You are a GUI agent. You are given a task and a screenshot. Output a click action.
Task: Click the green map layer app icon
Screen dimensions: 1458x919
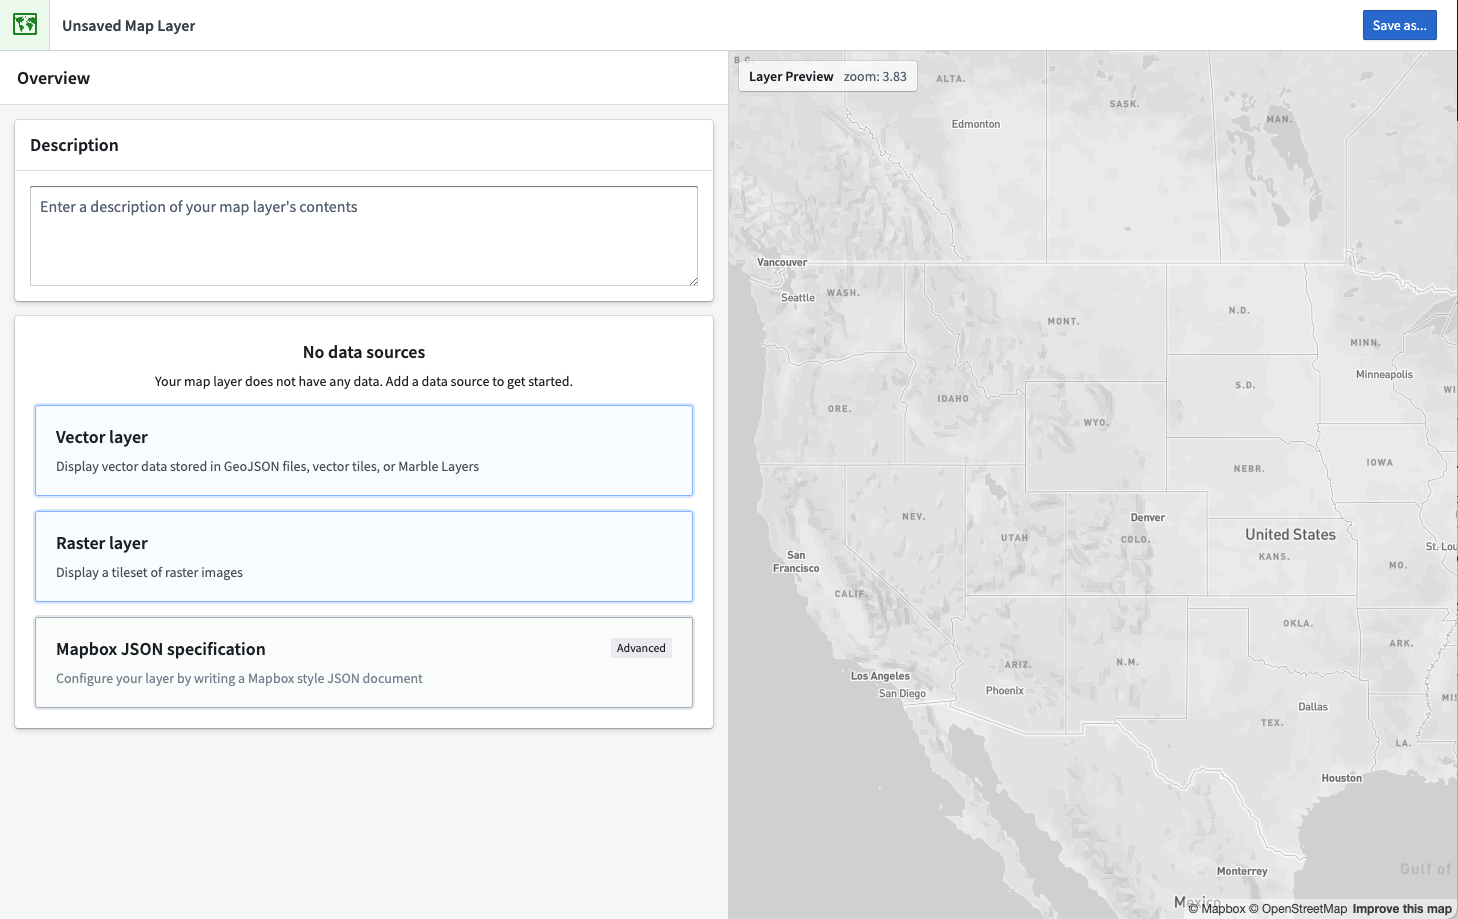(x=25, y=25)
